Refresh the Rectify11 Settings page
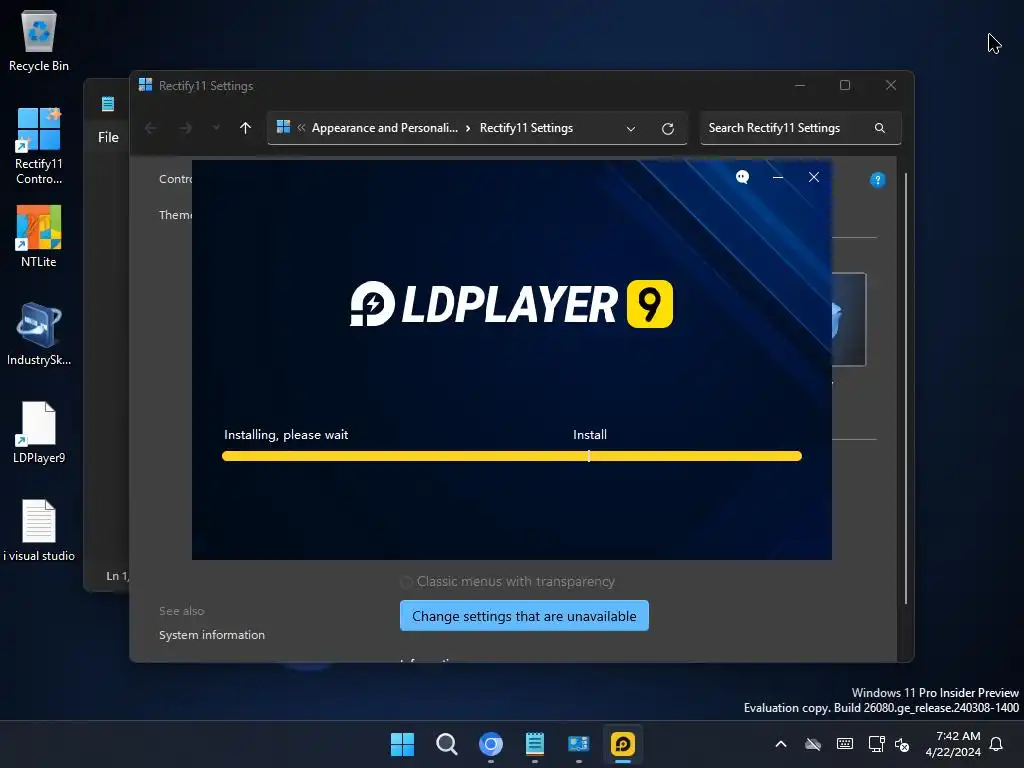Screen dimensions: 1024x768 [x=667, y=129]
